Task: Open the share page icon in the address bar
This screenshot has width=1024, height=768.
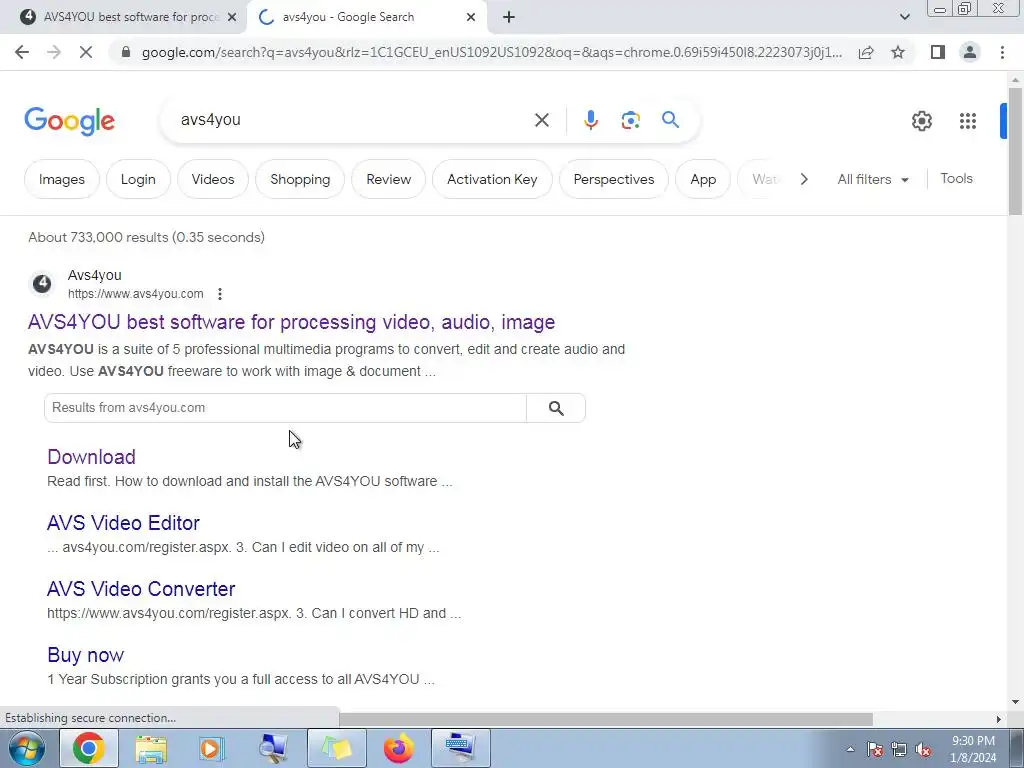Action: (x=866, y=52)
